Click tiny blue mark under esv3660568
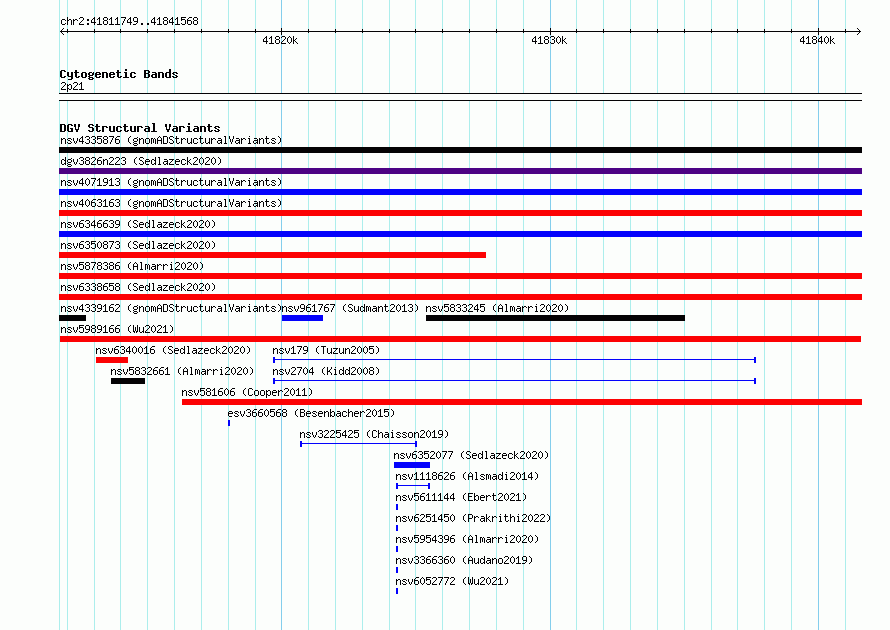890x630 pixels. click(x=229, y=423)
